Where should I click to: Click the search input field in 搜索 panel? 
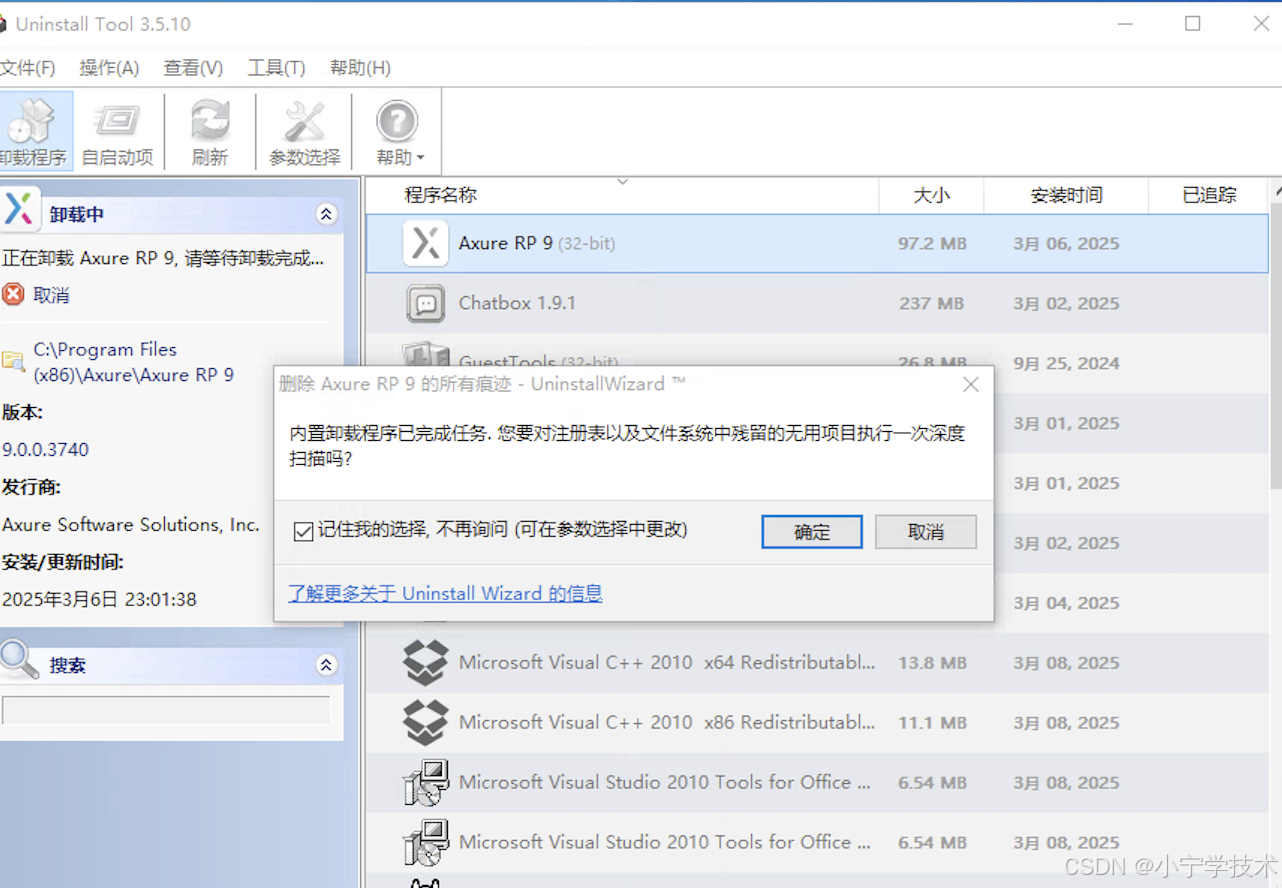166,710
